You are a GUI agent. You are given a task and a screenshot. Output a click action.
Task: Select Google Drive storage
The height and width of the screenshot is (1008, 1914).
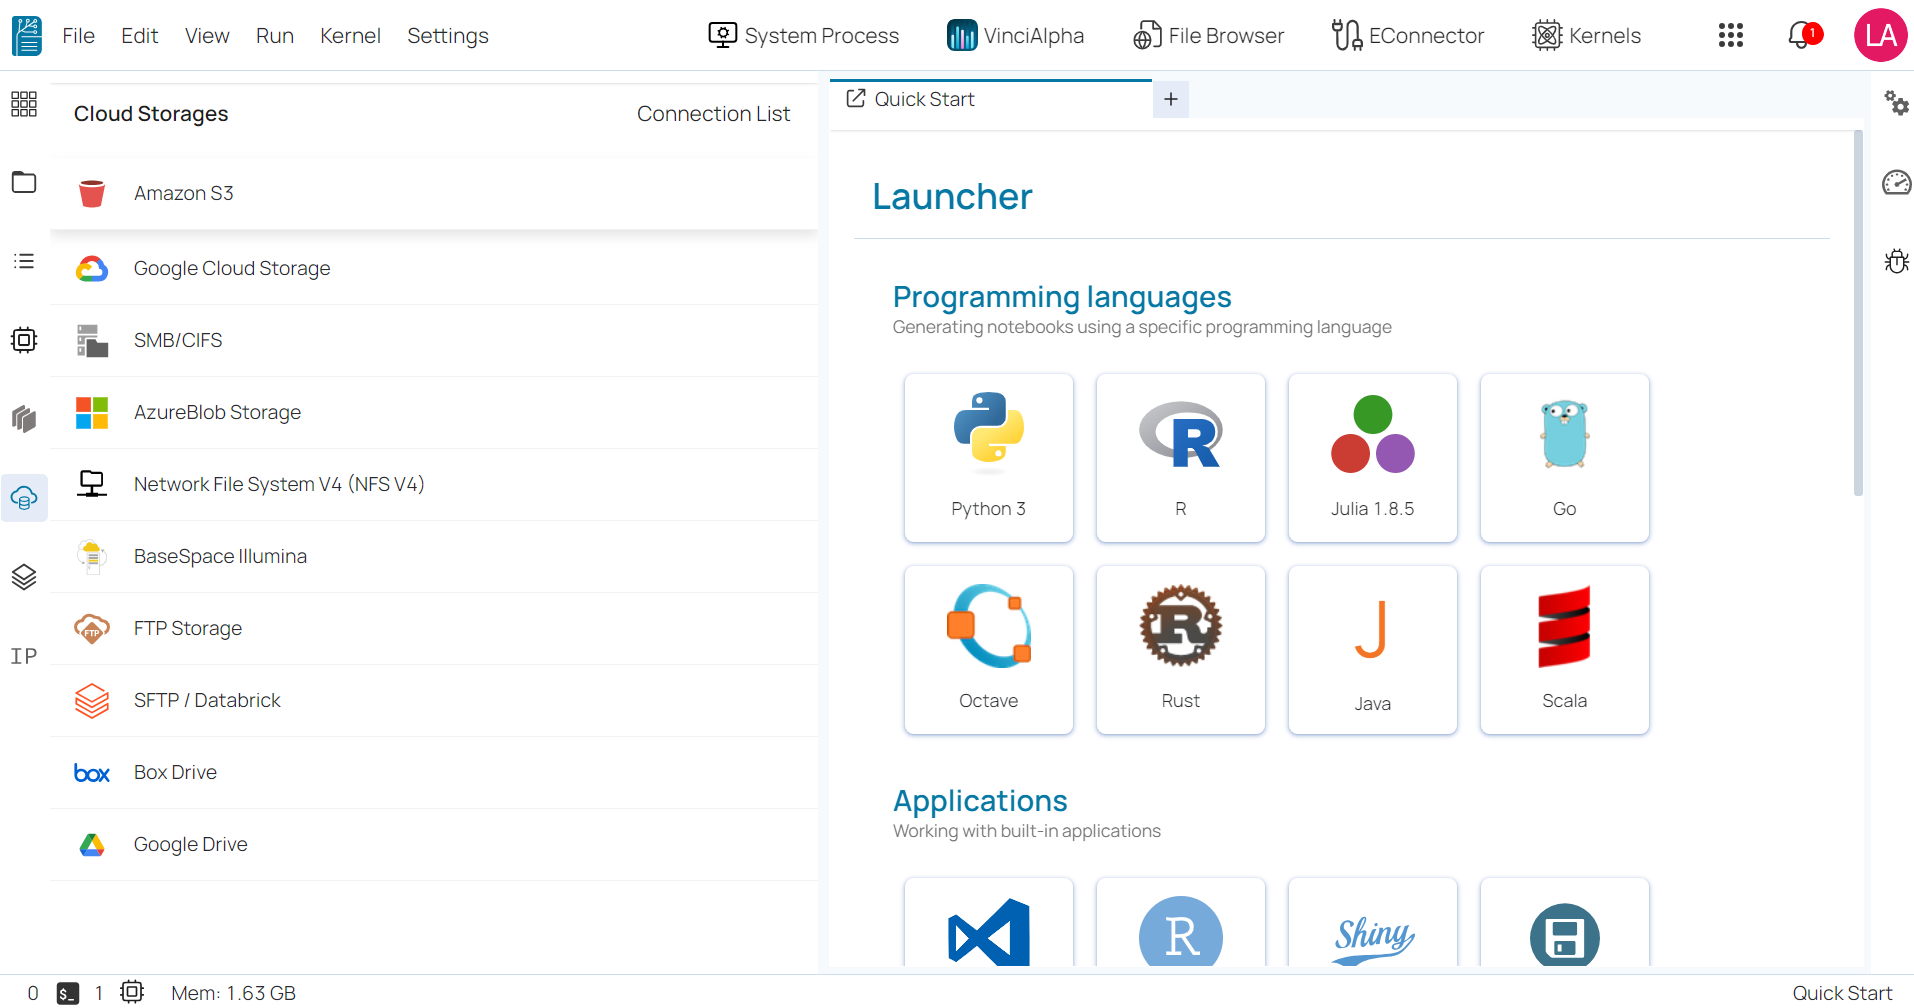[434, 844]
